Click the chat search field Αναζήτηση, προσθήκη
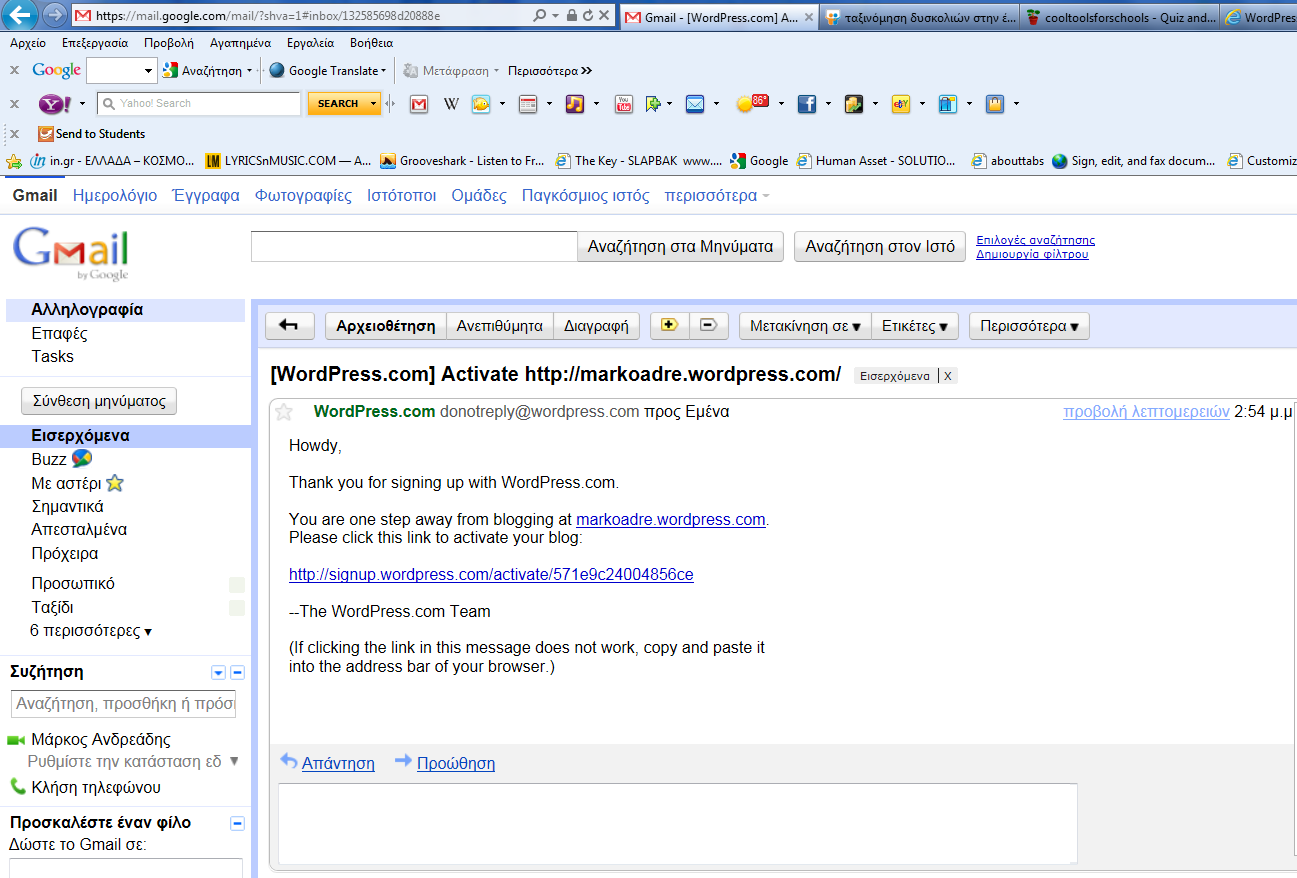 pyautogui.click(x=125, y=703)
